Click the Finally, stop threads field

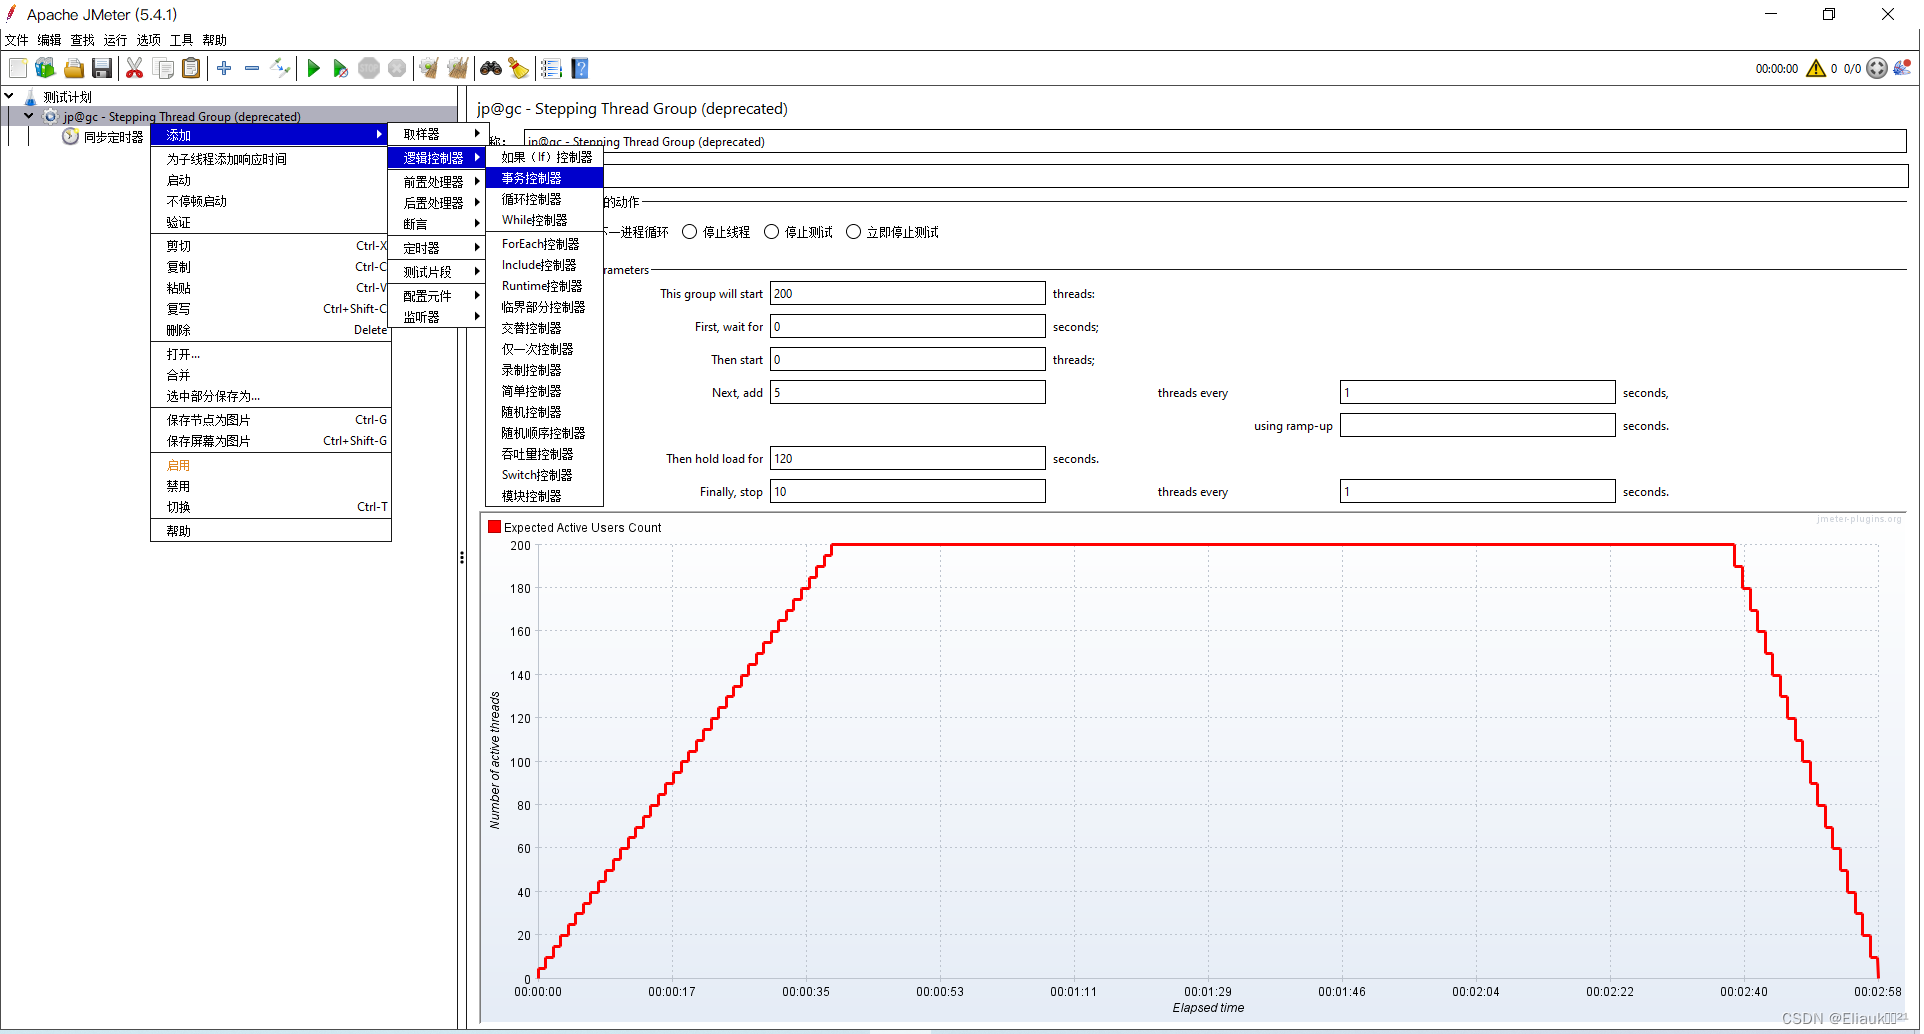click(x=907, y=492)
